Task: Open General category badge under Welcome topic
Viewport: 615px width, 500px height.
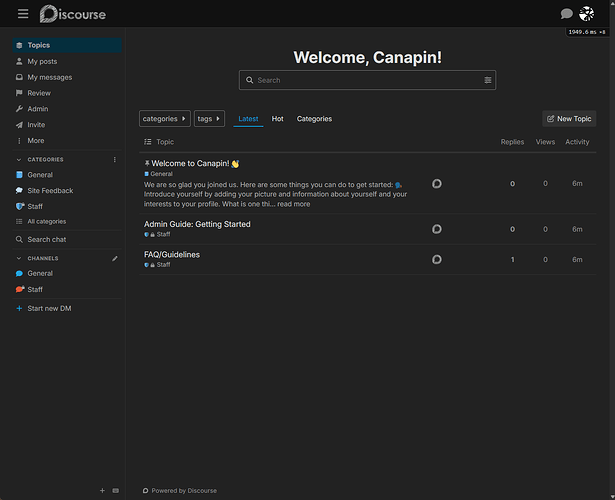Action: click(x=158, y=174)
